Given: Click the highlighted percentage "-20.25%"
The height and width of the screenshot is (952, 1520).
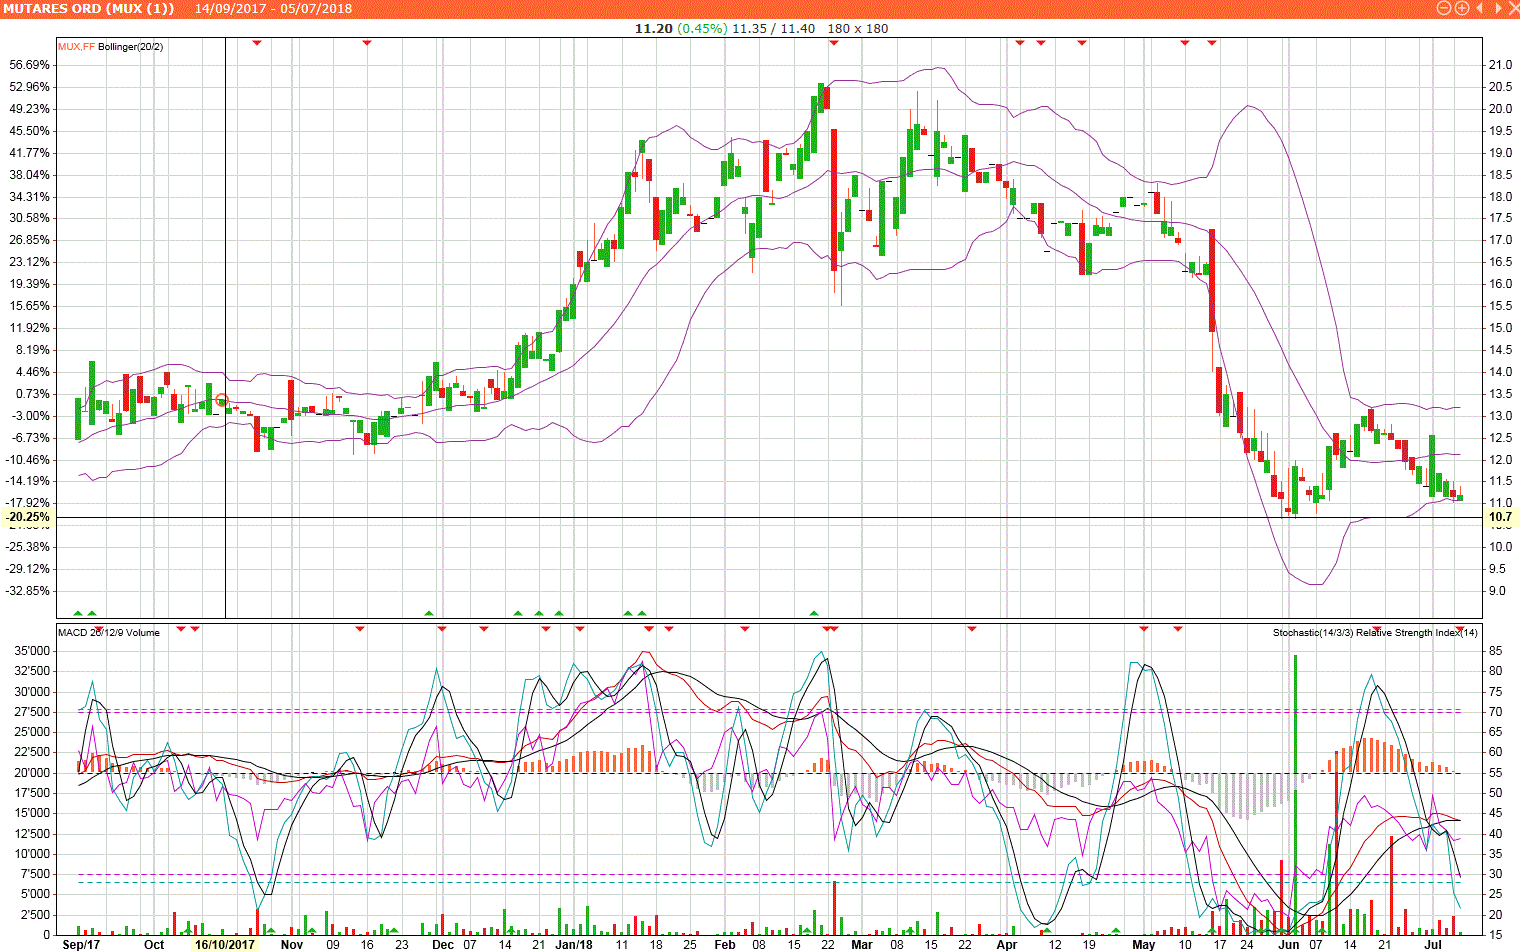Looking at the screenshot, I should point(28,517).
